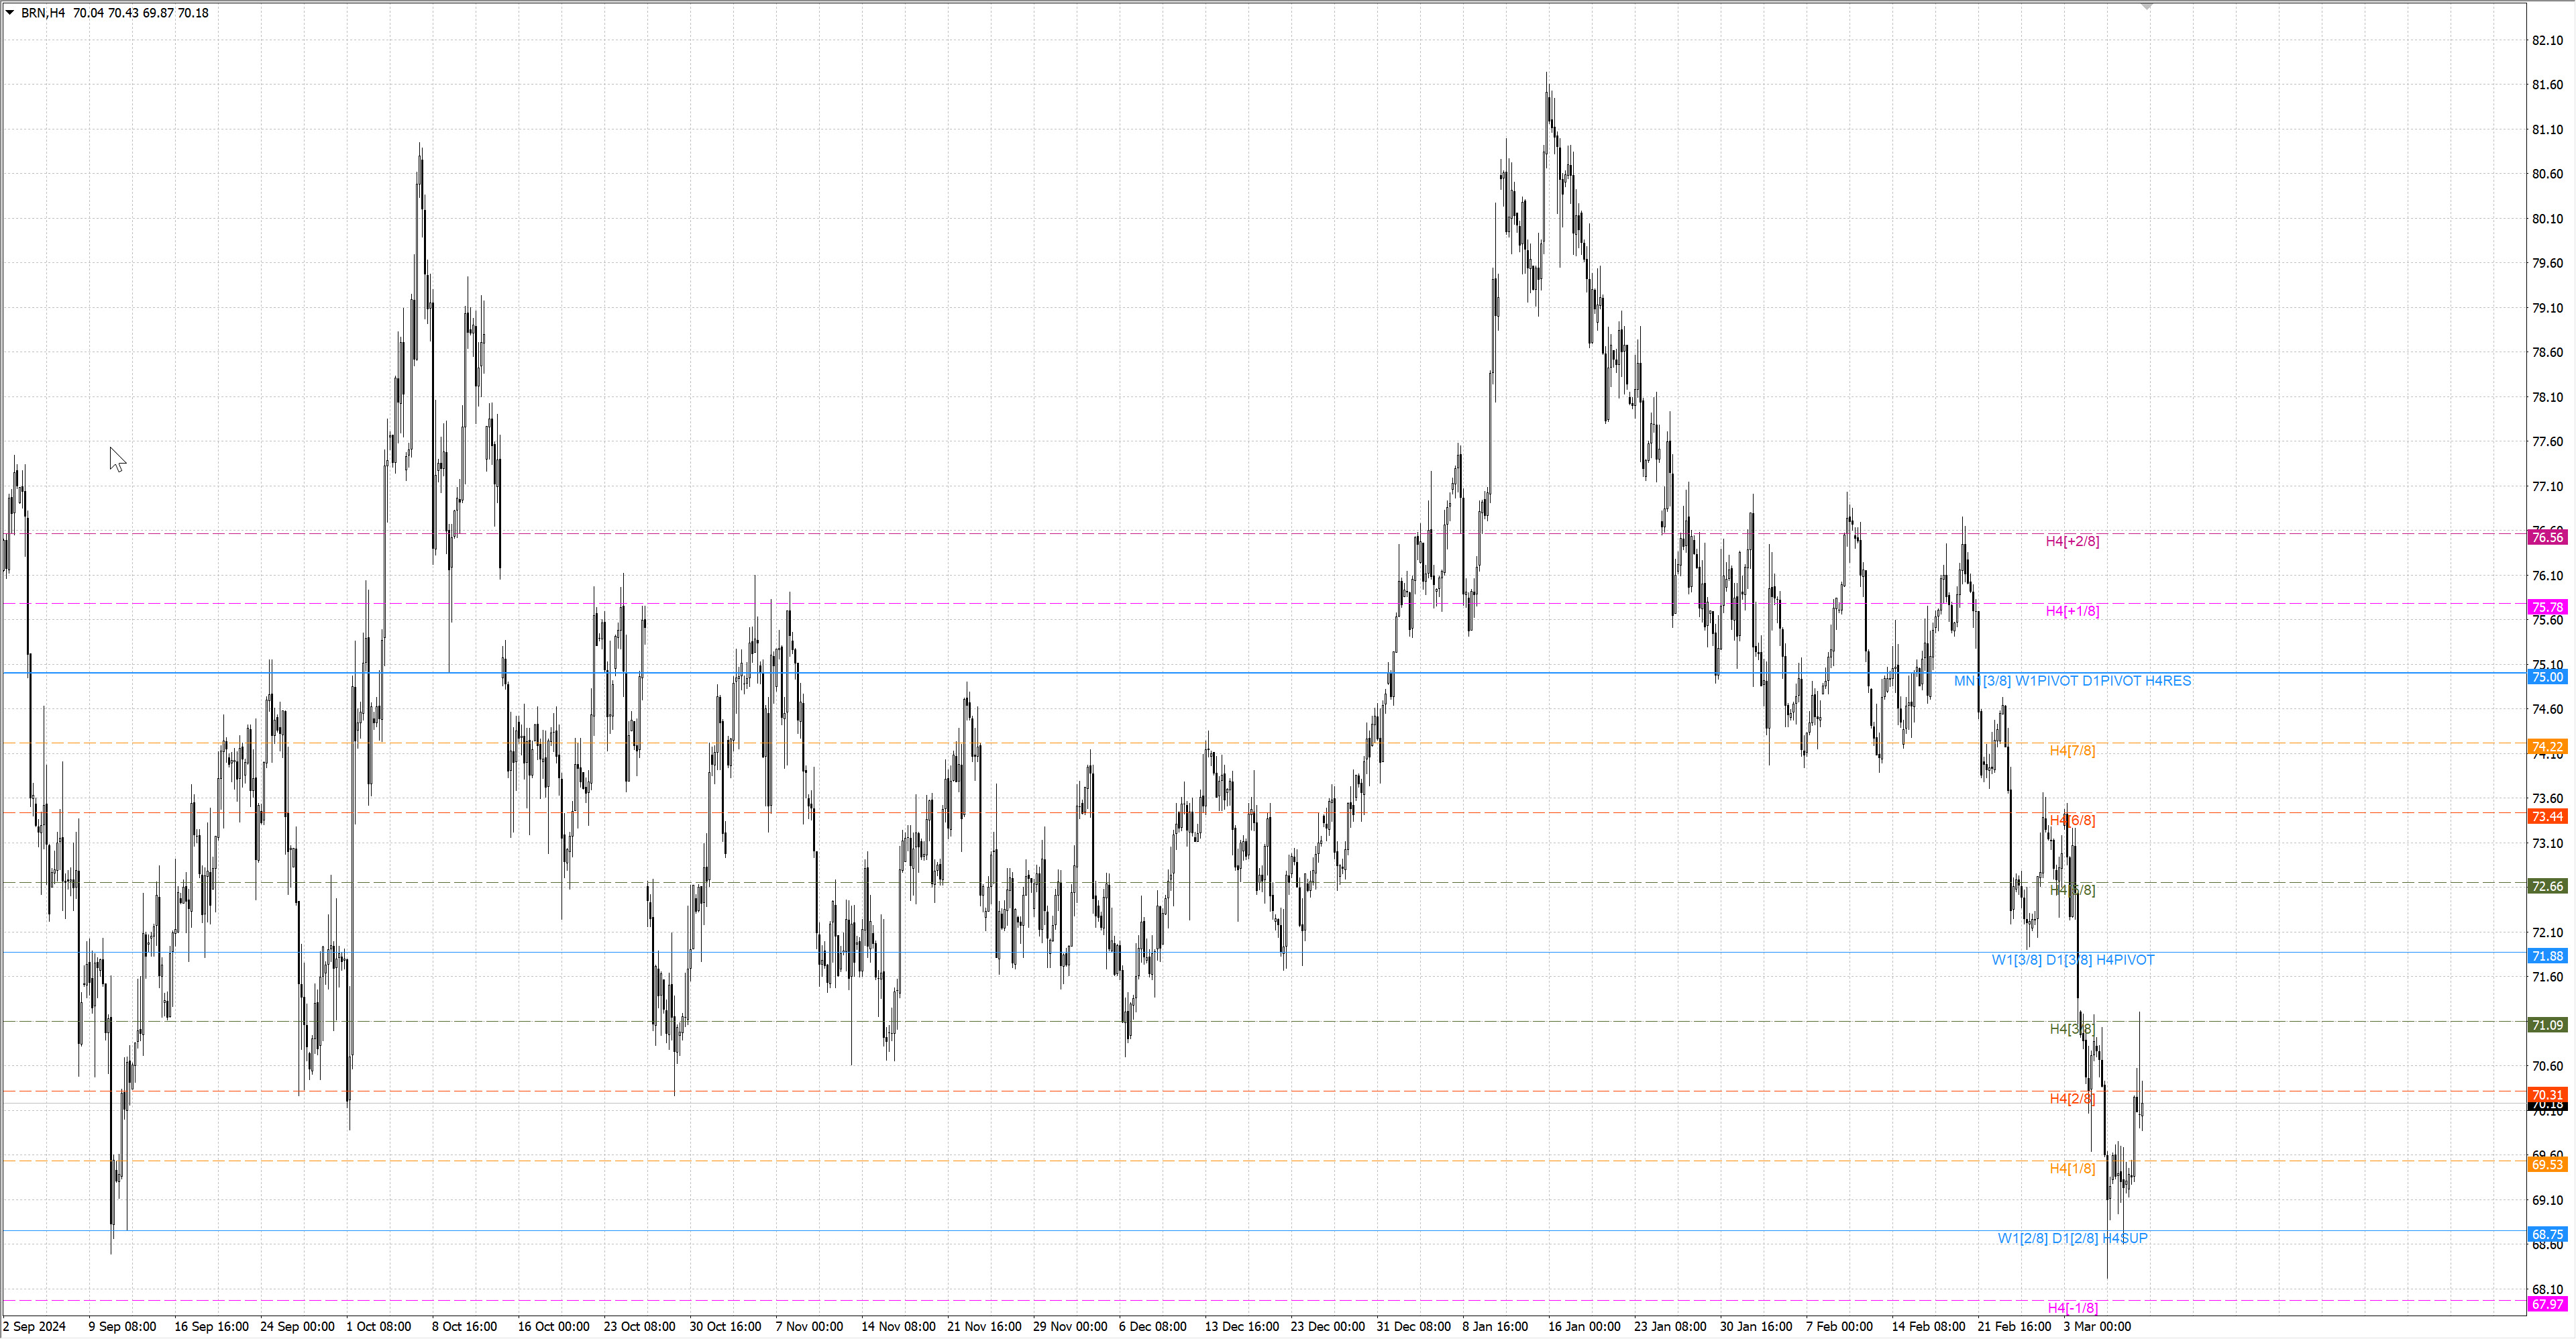The height and width of the screenshot is (1339, 2576).
Task: Click the green 71.09 price tag
Action: 2547,1025
